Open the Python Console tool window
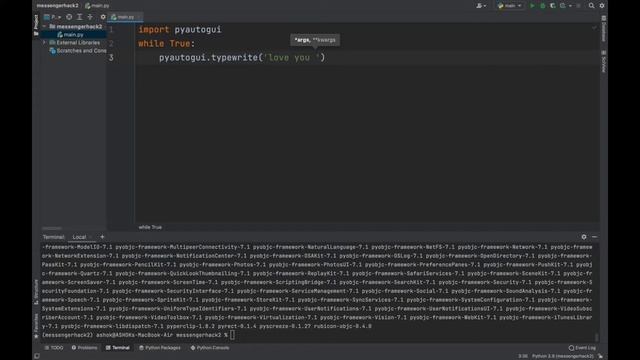 [210, 348]
